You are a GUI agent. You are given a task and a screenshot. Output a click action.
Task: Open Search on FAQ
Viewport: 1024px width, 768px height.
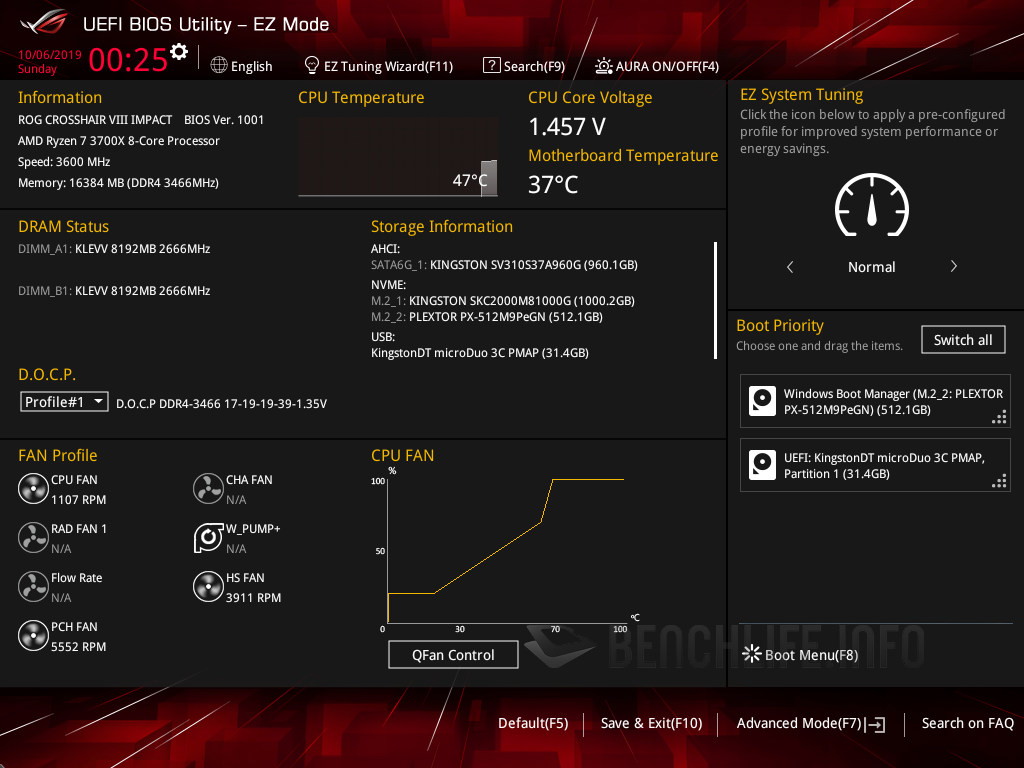968,723
